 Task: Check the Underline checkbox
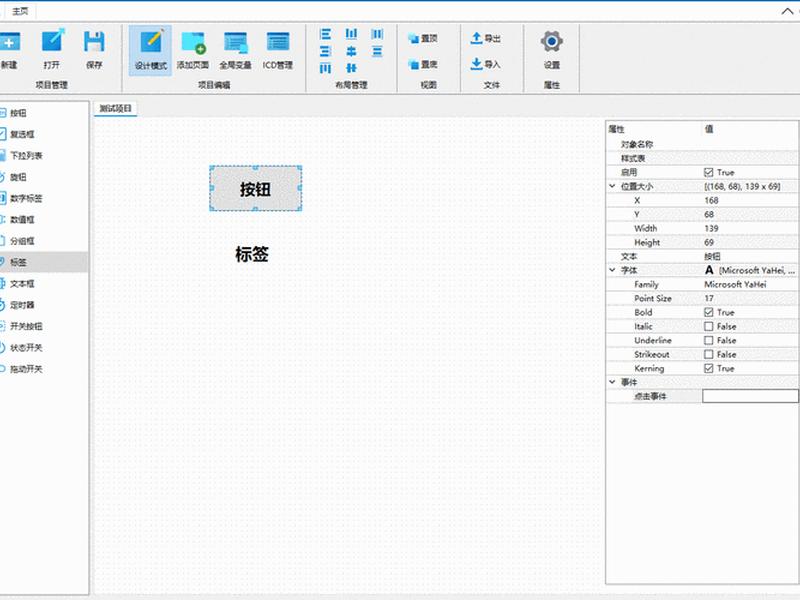point(708,340)
